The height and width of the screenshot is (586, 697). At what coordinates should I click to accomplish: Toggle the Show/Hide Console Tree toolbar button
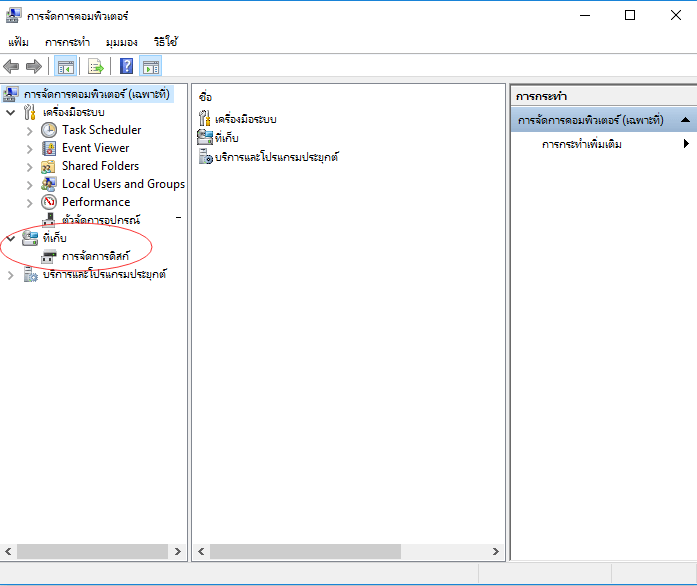click(65, 67)
